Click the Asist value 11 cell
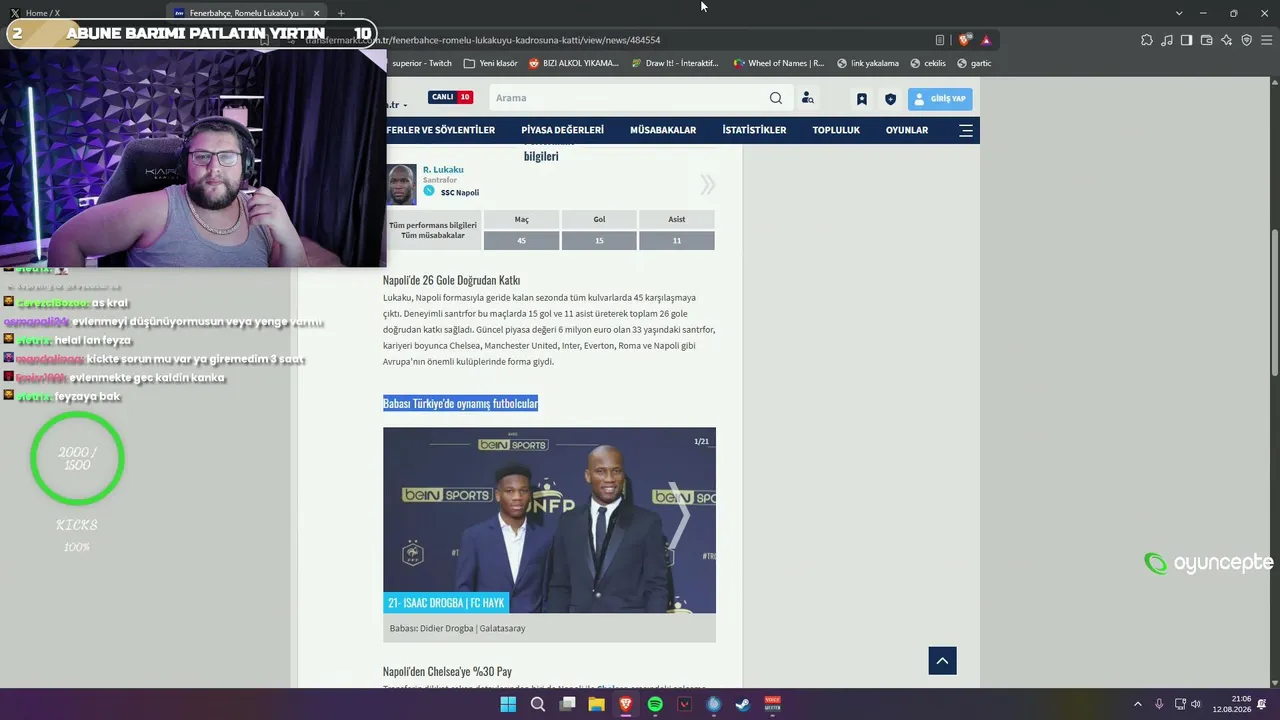 [677, 241]
